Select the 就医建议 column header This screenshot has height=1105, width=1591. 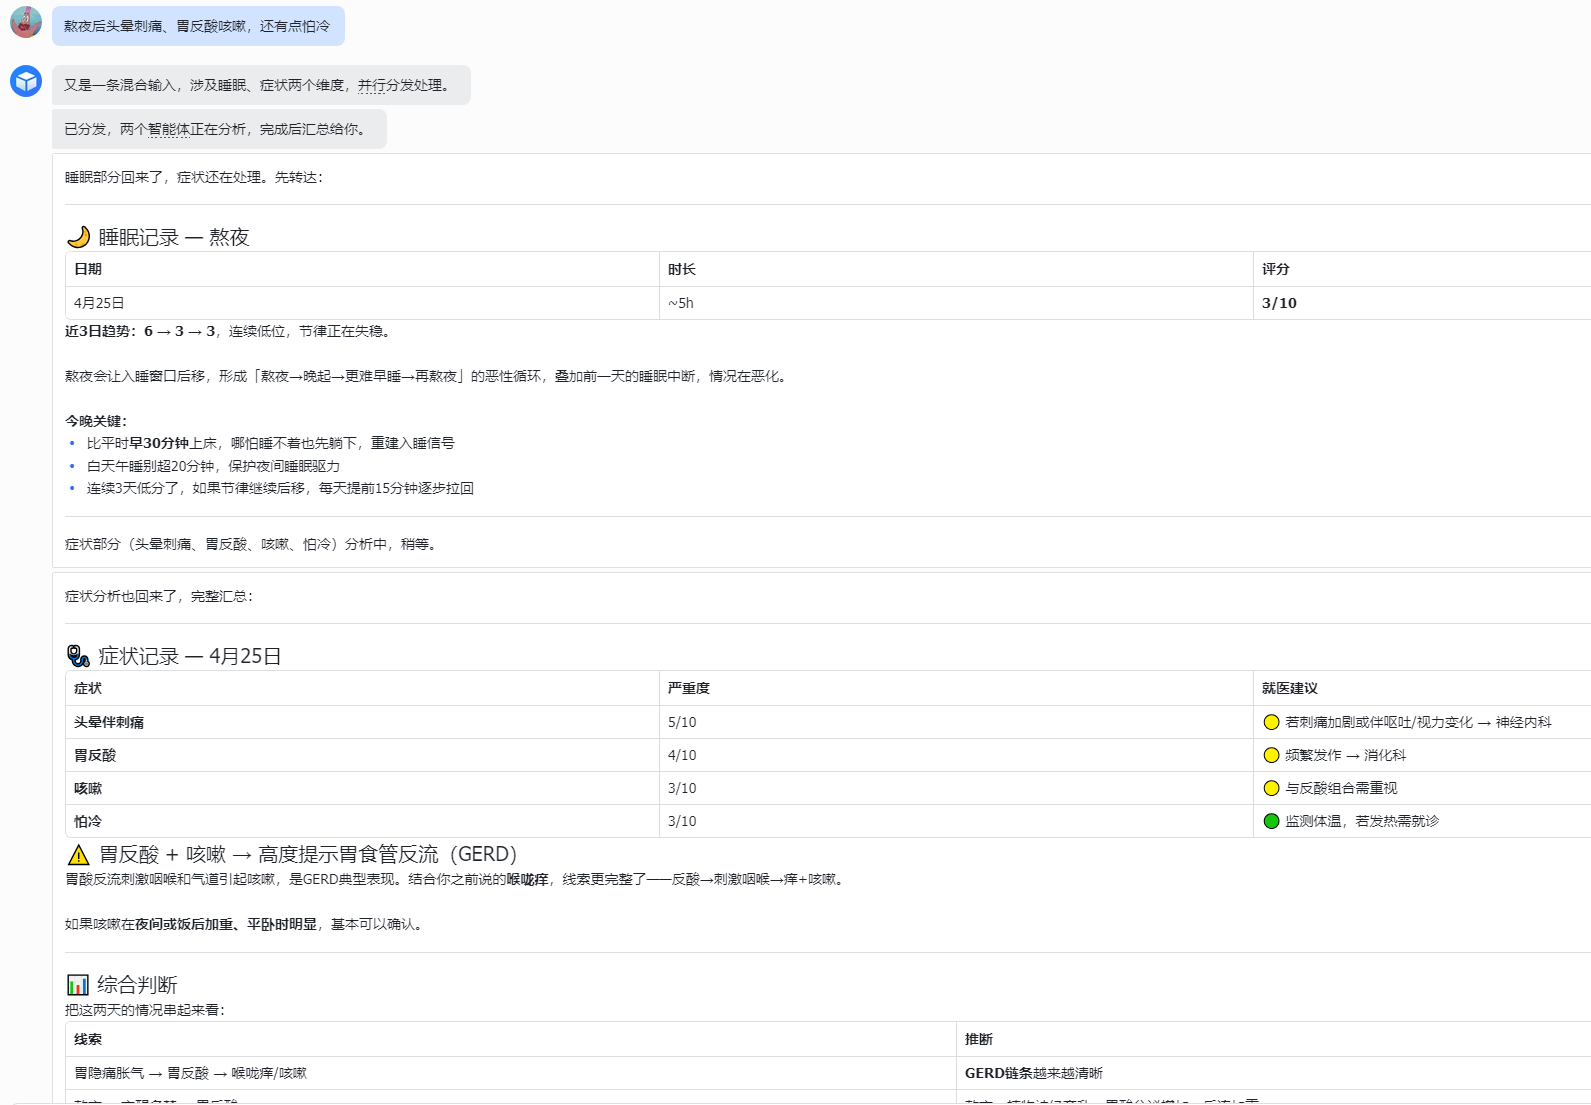[x=1422, y=688]
